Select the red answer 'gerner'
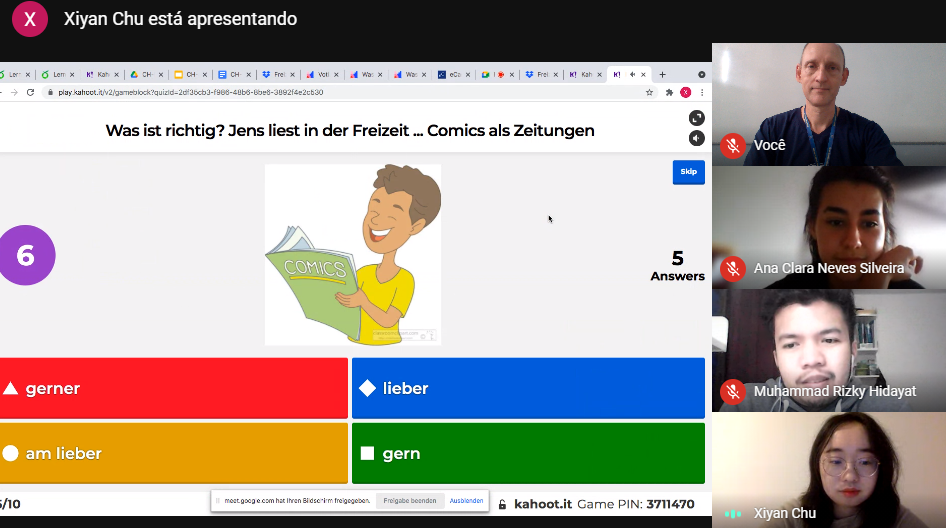 [x=174, y=388]
